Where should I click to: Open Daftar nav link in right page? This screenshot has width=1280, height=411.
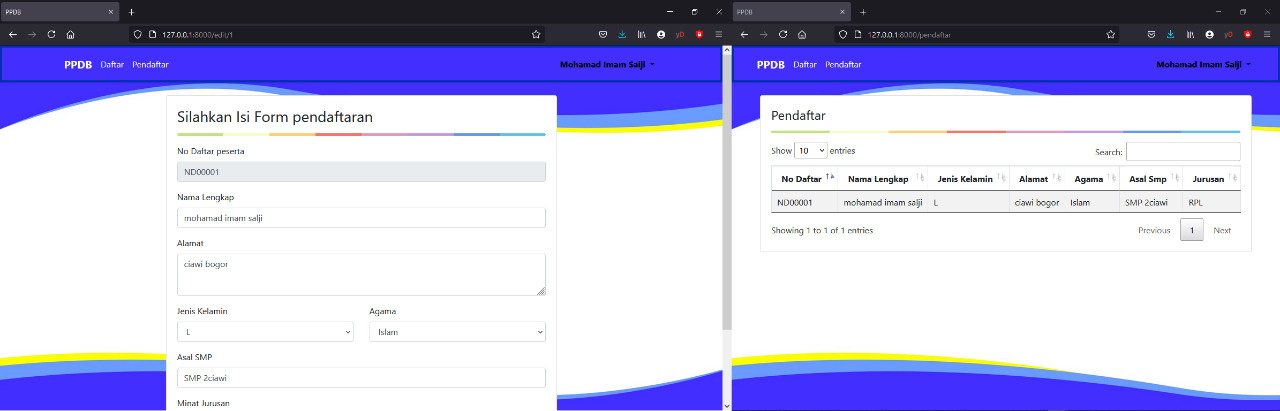click(x=805, y=64)
